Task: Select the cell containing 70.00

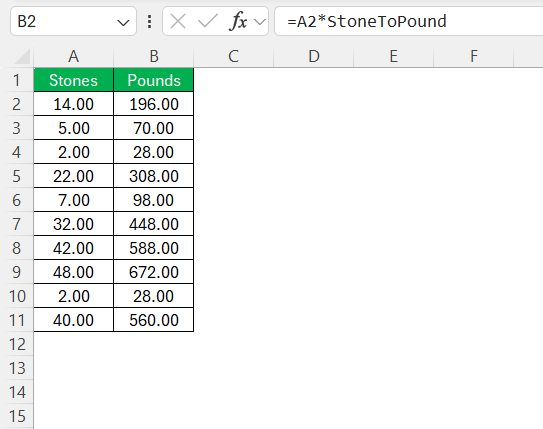Action: pyautogui.click(x=154, y=128)
